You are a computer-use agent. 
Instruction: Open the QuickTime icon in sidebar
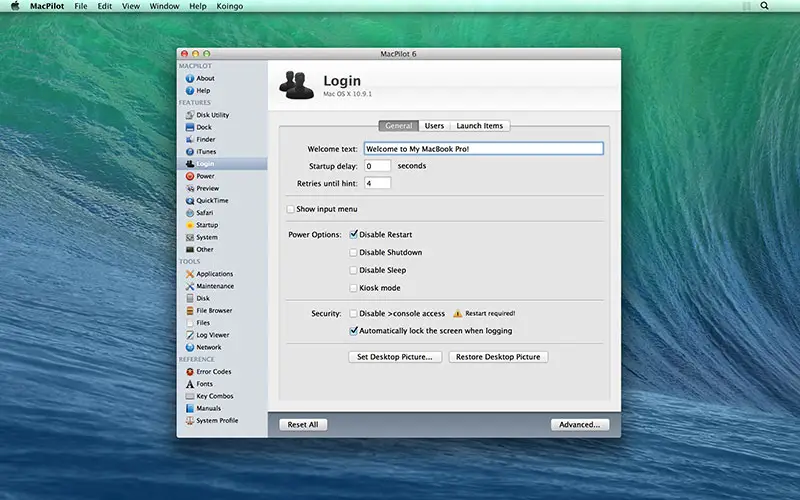tap(190, 201)
